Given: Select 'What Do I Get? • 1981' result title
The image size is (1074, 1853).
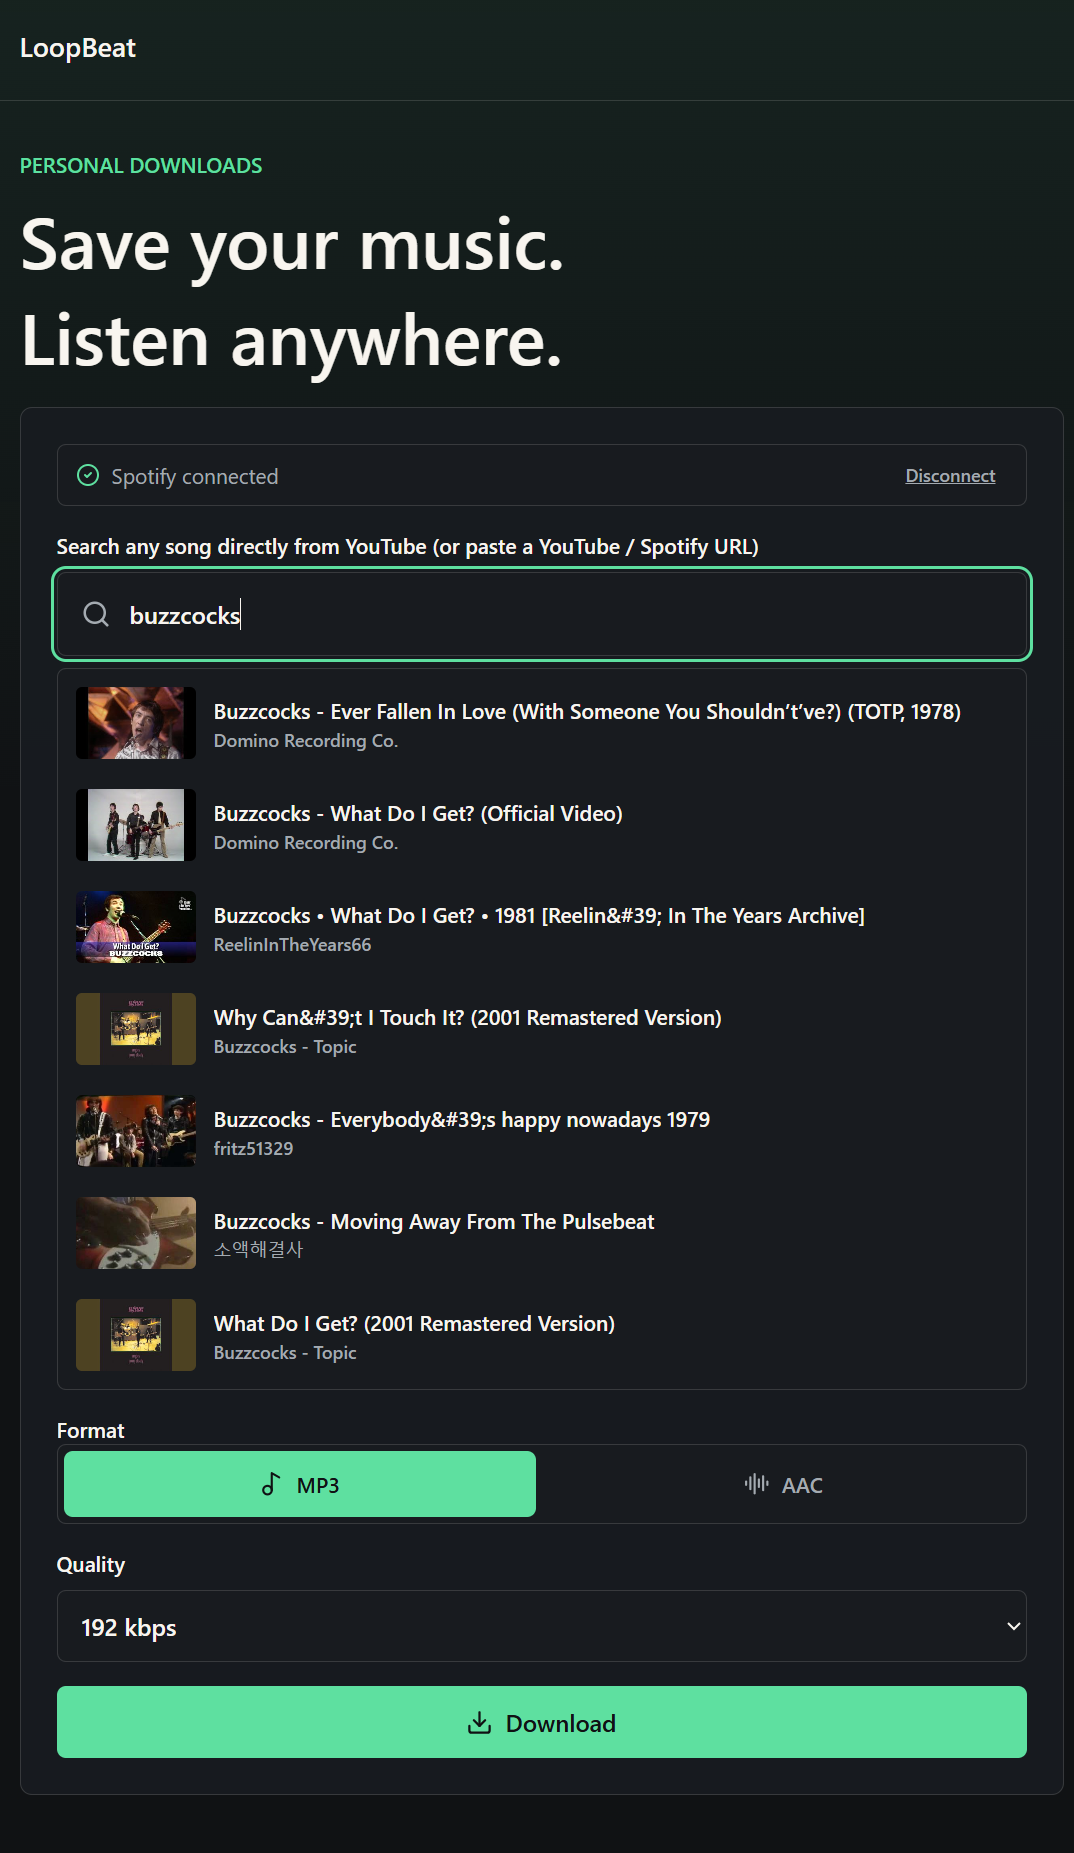Looking at the screenshot, I should pyautogui.click(x=539, y=916).
